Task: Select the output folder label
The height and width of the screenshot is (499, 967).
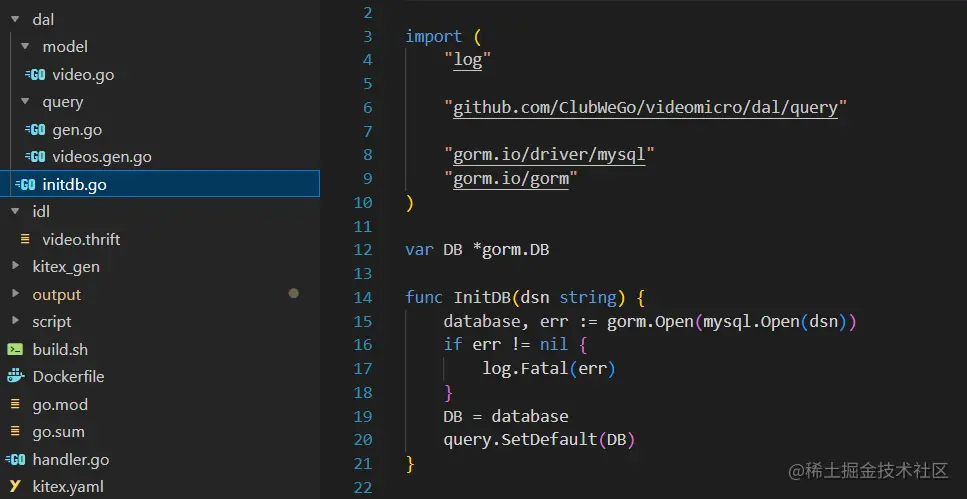Action: pos(57,295)
